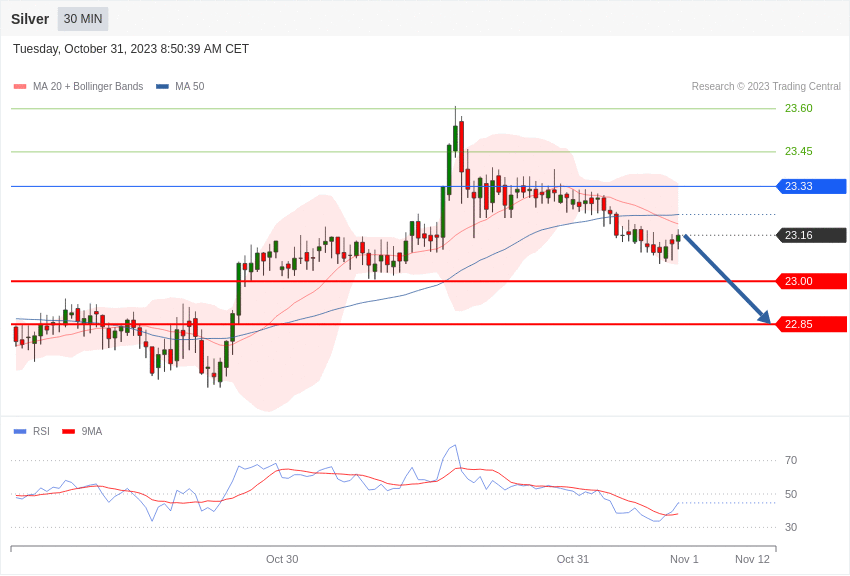The width and height of the screenshot is (850, 576).
Task: Select the MA 50 legend label
Action: (x=190, y=87)
